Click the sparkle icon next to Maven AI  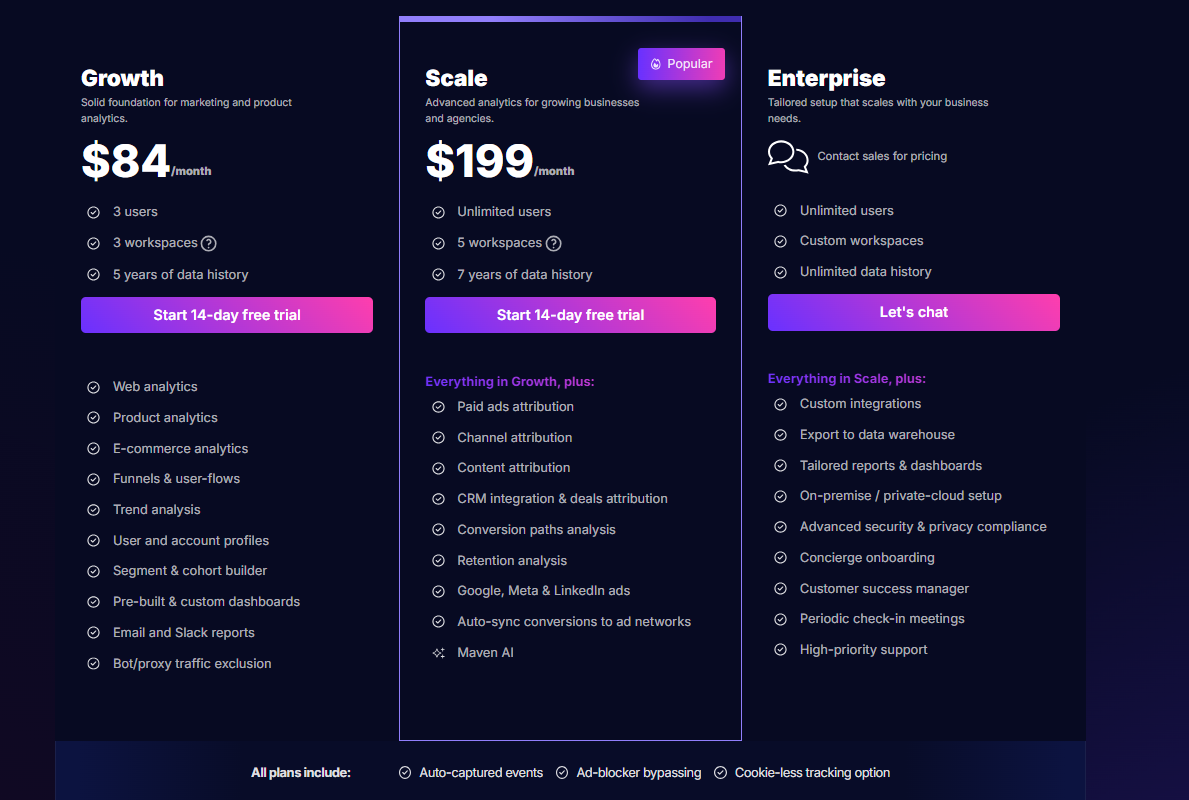438,652
